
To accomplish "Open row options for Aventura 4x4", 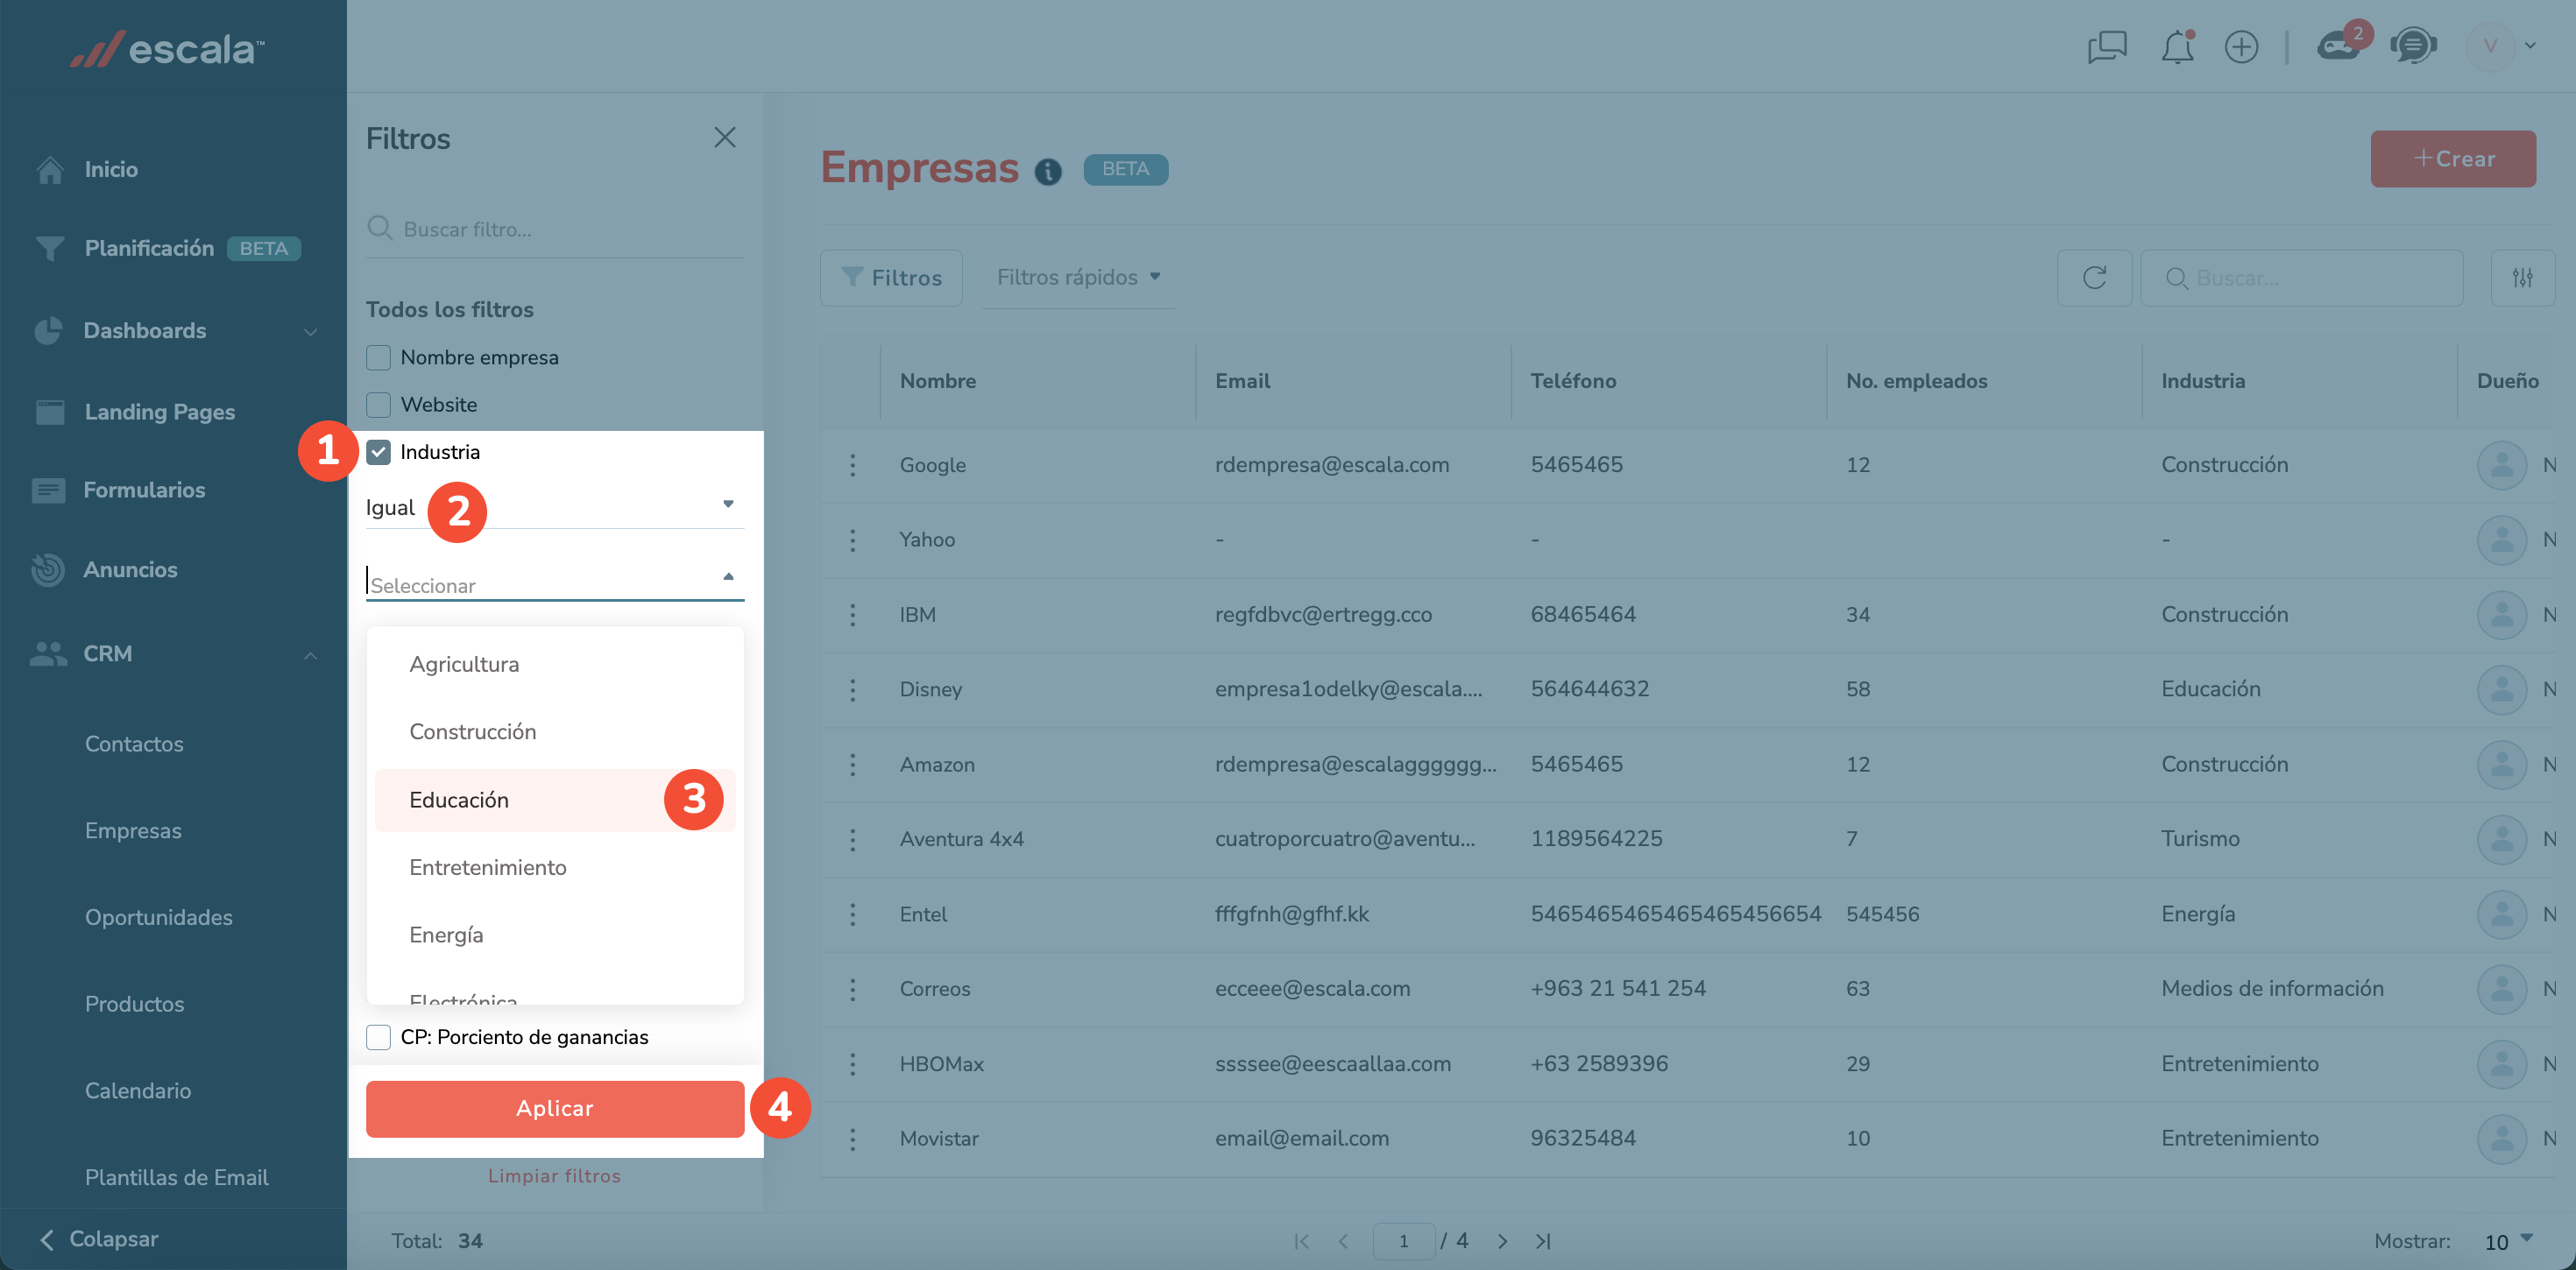I will 852,839.
